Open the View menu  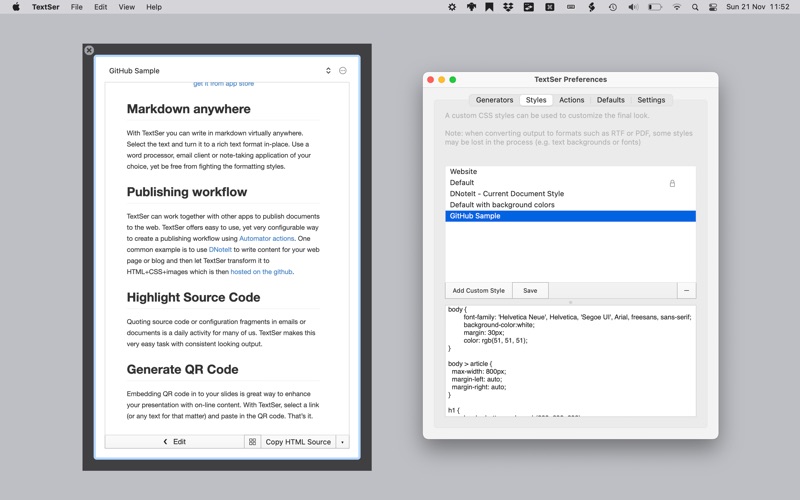coord(126,7)
